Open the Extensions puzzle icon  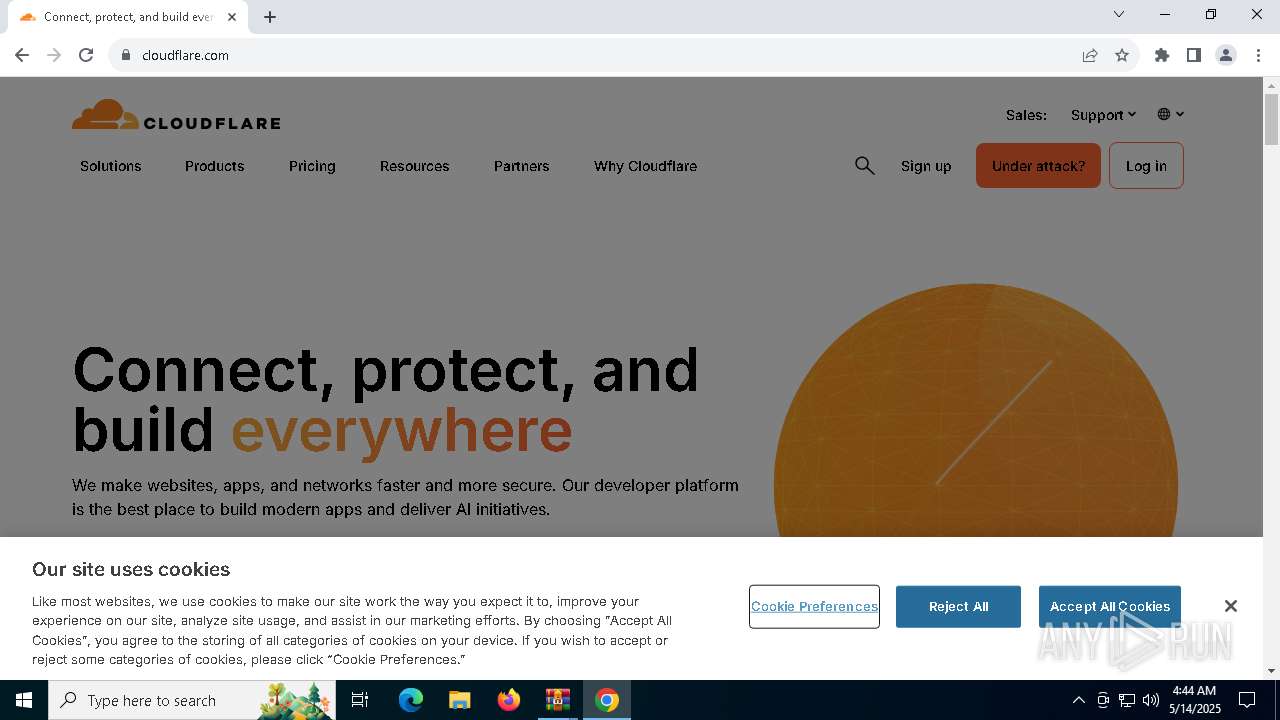[x=1162, y=55]
